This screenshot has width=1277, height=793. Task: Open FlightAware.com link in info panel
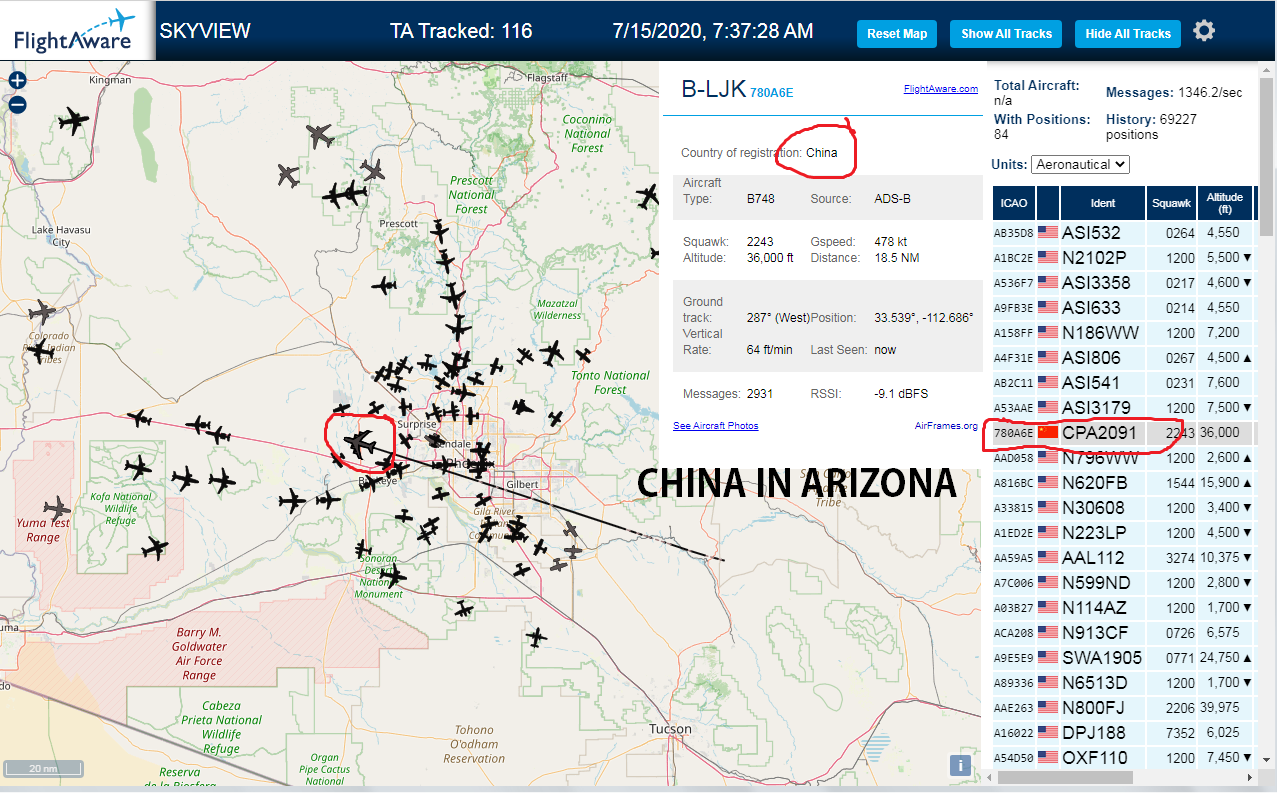tap(941, 89)
